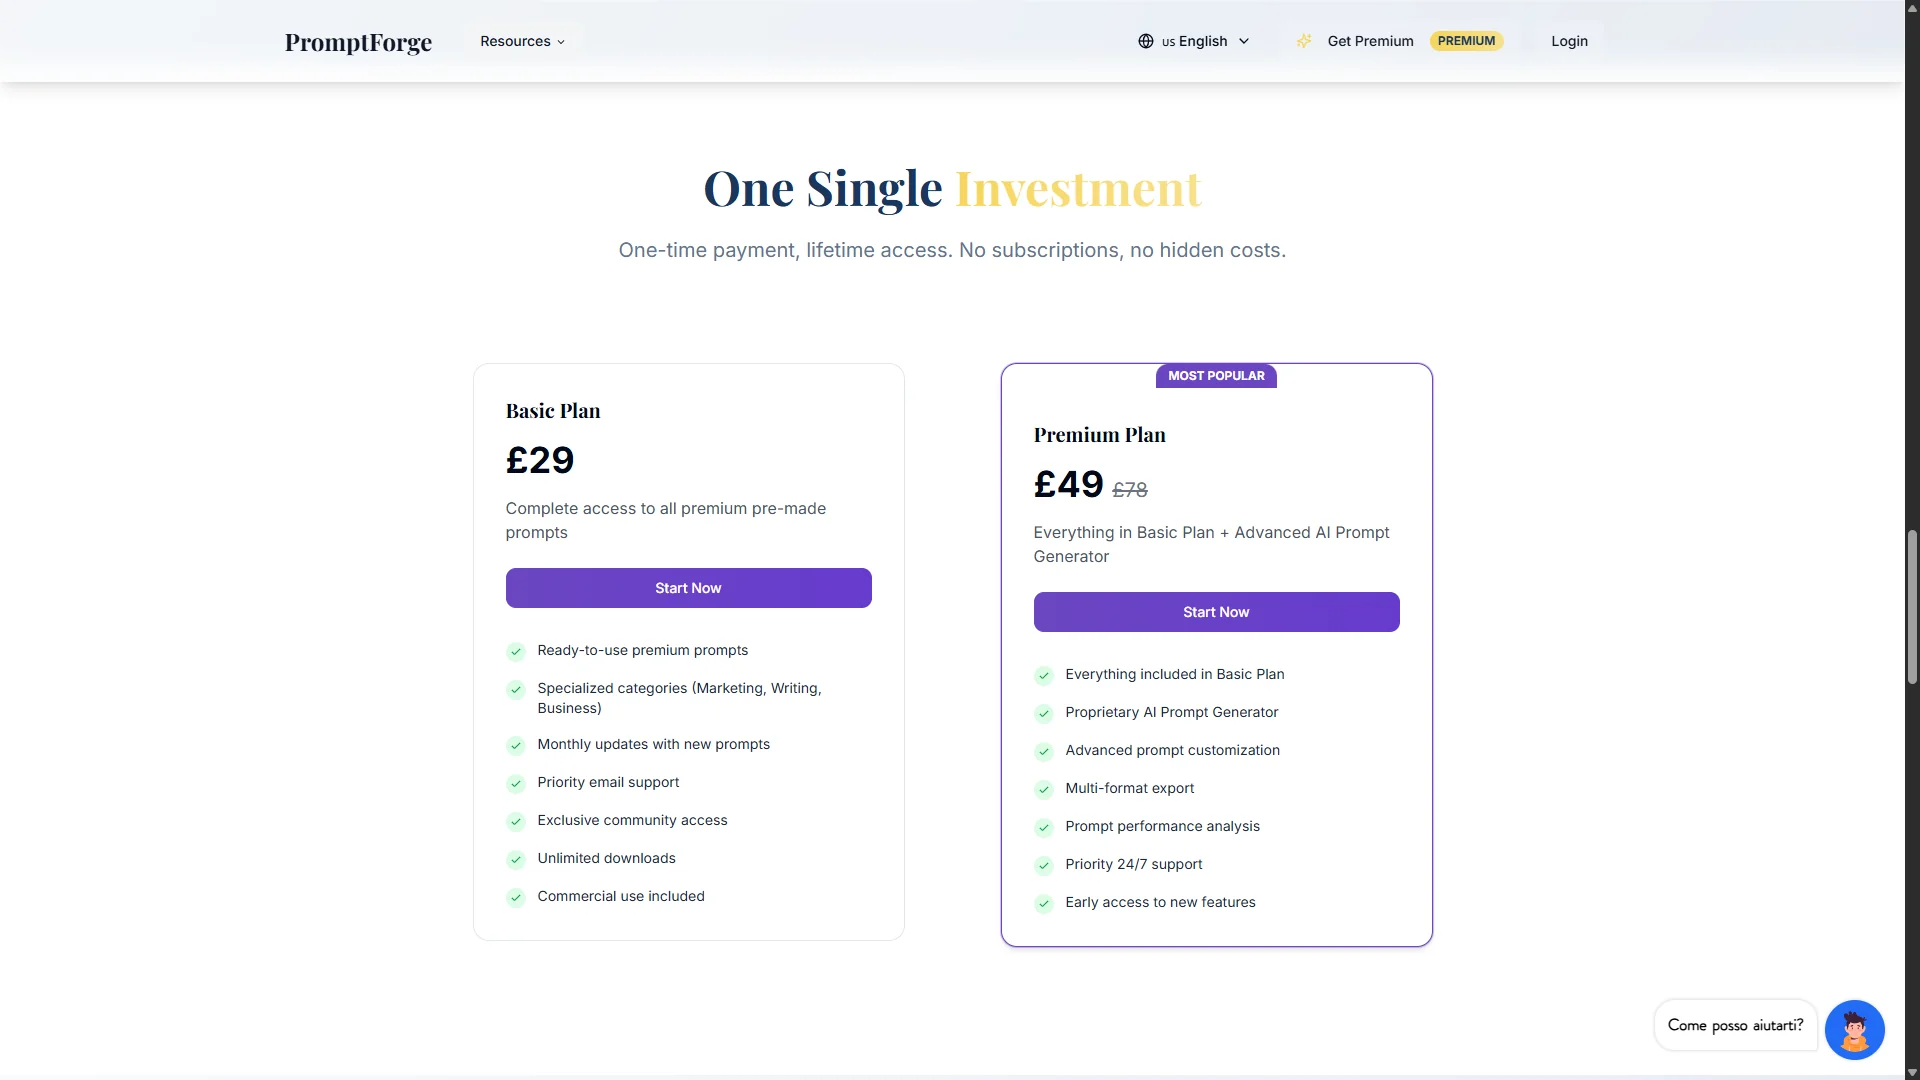Click checkmark beside Multi-format export

1044,789
